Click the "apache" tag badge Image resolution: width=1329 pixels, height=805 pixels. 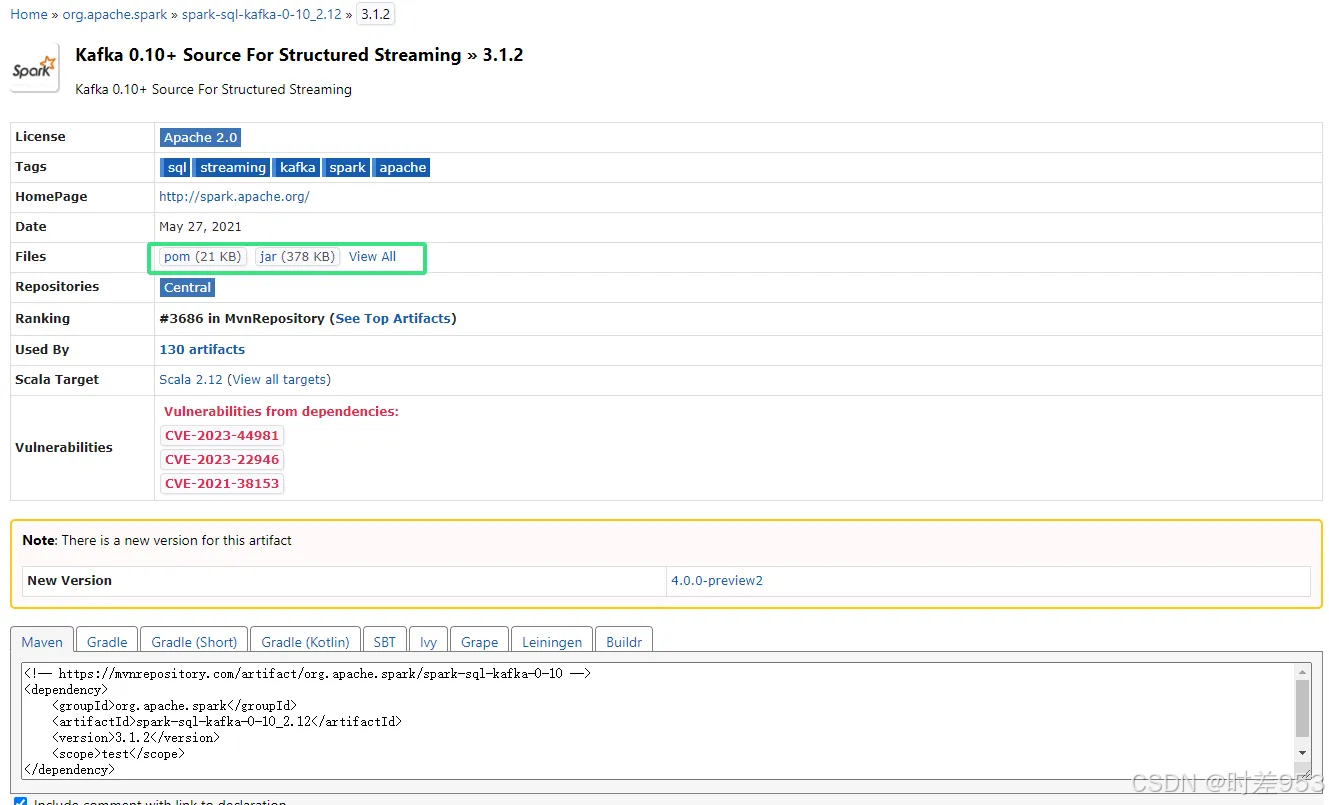401,167
